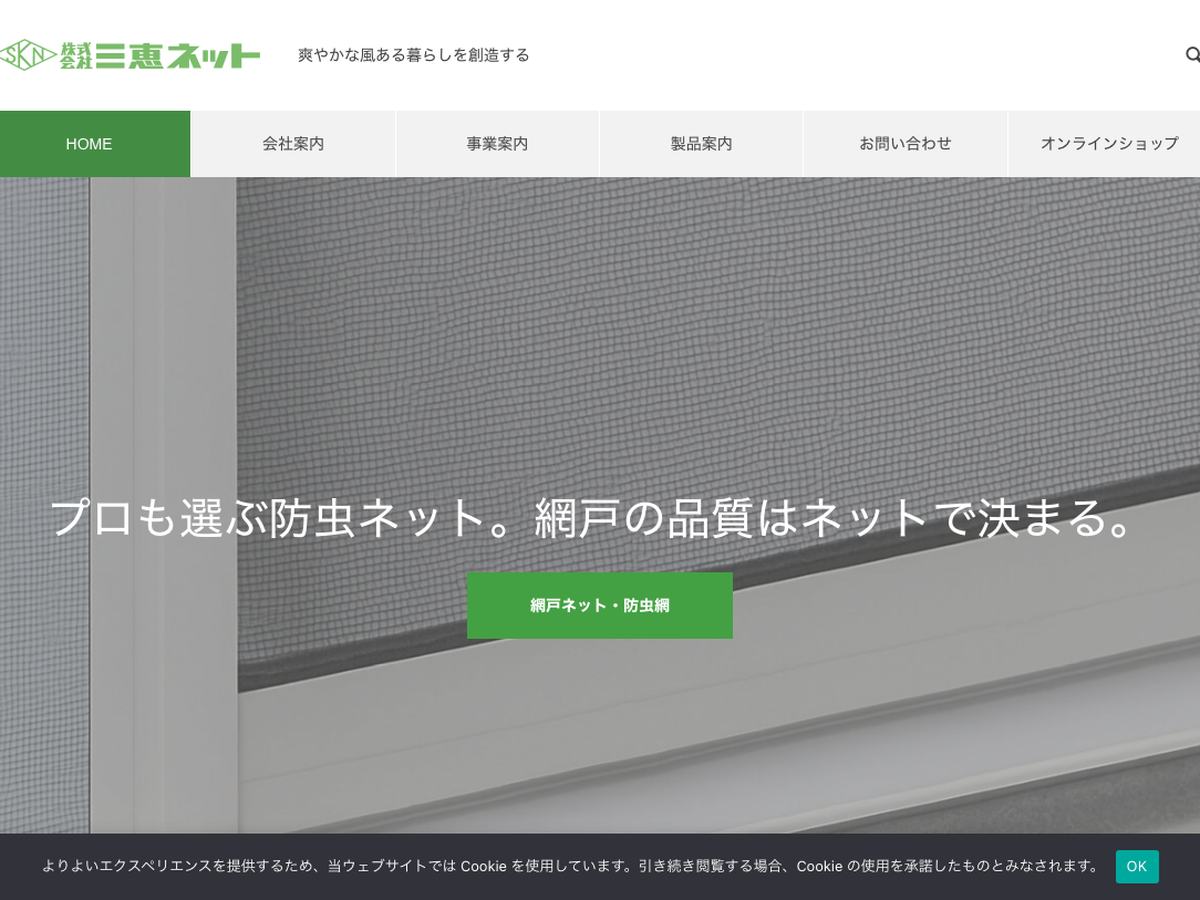Image resolution: width=1200 pixels, height=900 pixels.
Task: Accept cookies with the OK button
Action: [1136, 866]
